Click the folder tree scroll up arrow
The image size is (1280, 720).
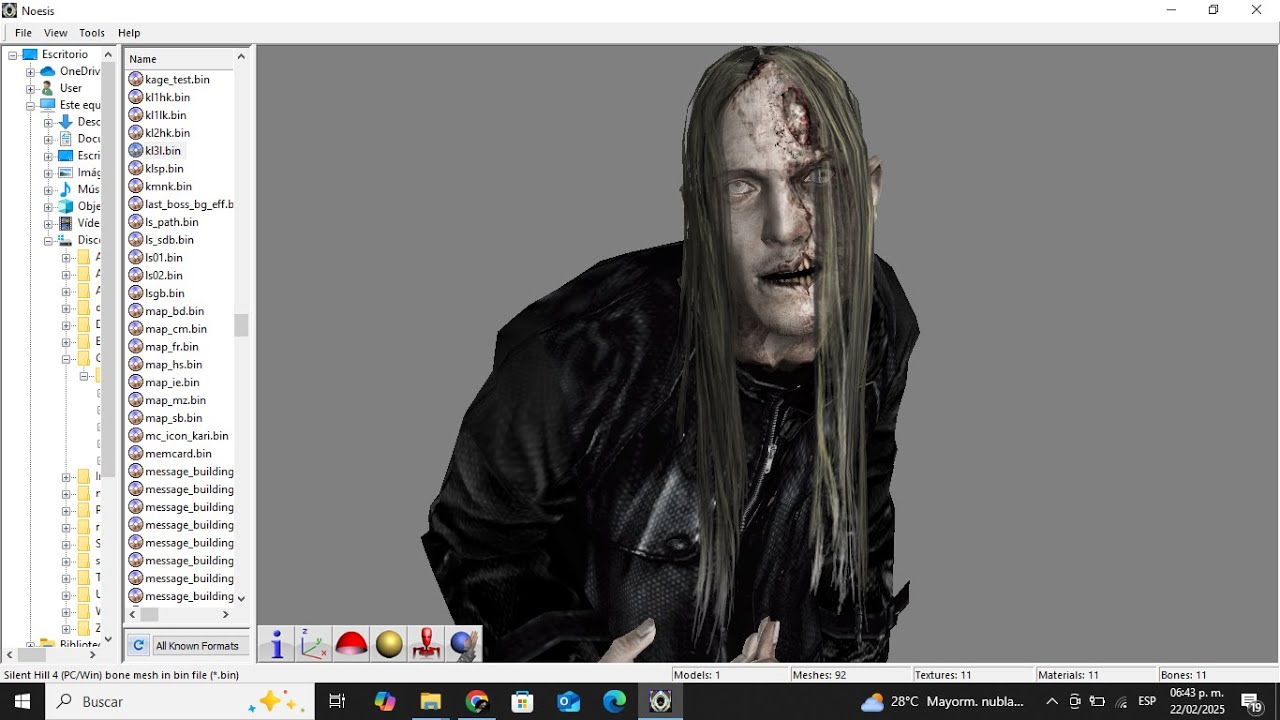pos(109,55)
